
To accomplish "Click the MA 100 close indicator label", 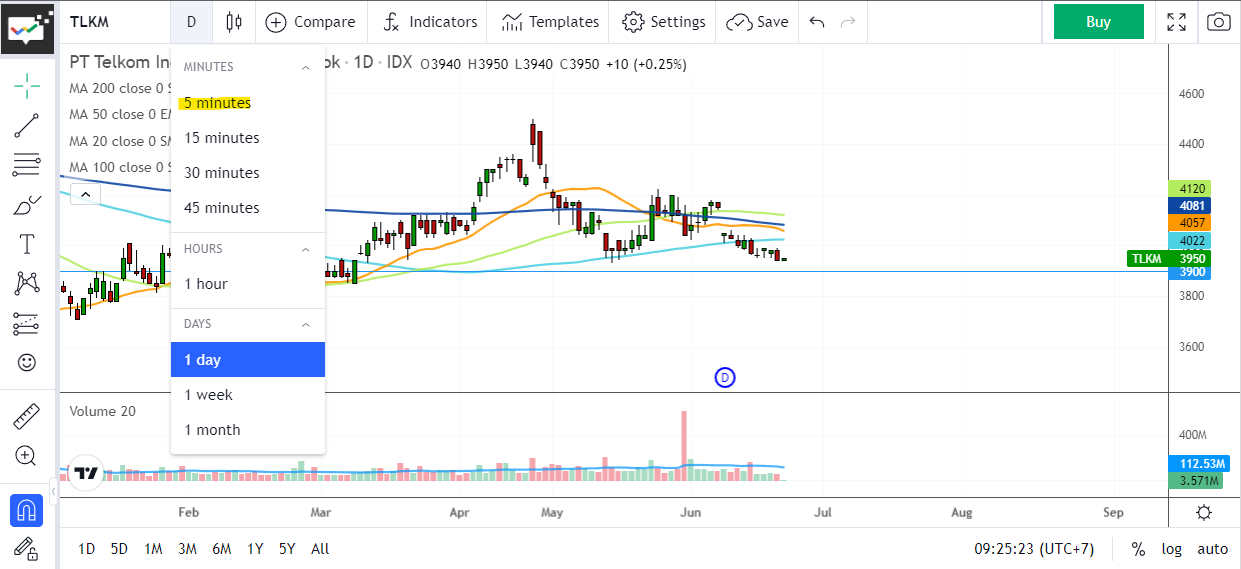I will click(120, 167).
